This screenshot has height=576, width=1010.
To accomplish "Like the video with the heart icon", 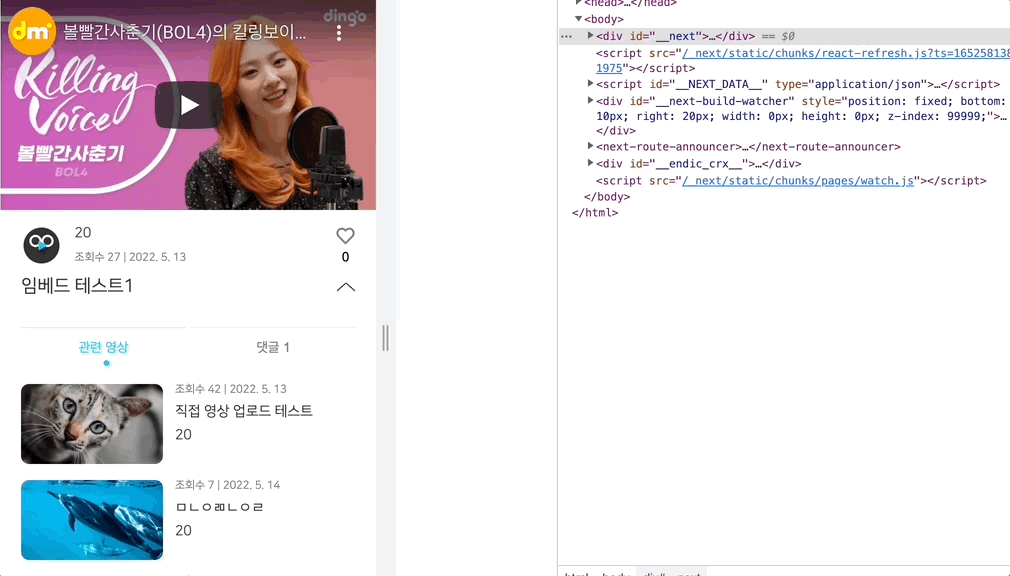I will coord(345,236).
